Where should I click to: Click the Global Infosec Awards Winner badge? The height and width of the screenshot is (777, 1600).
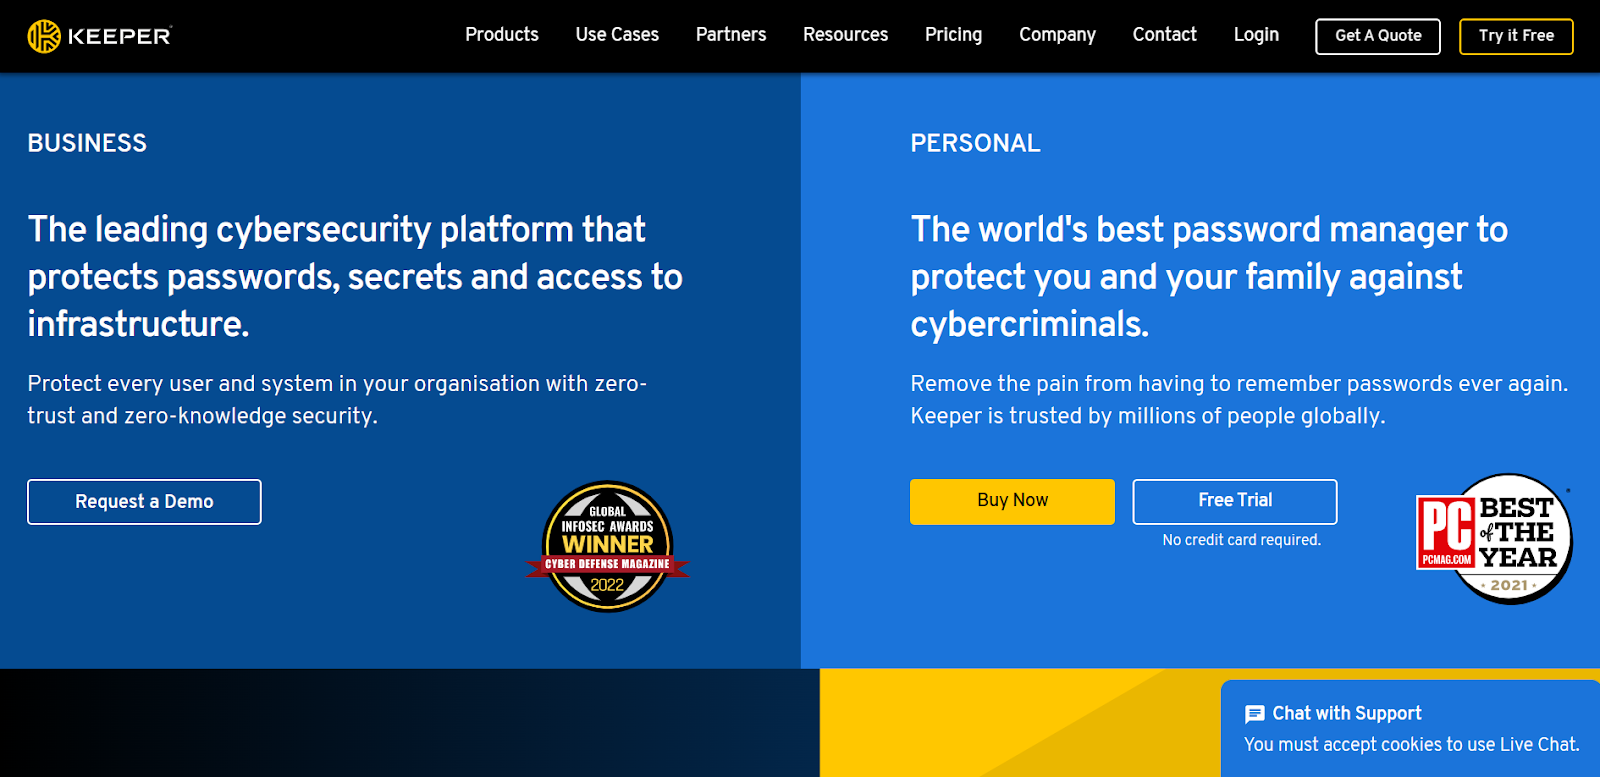(608, 547)
